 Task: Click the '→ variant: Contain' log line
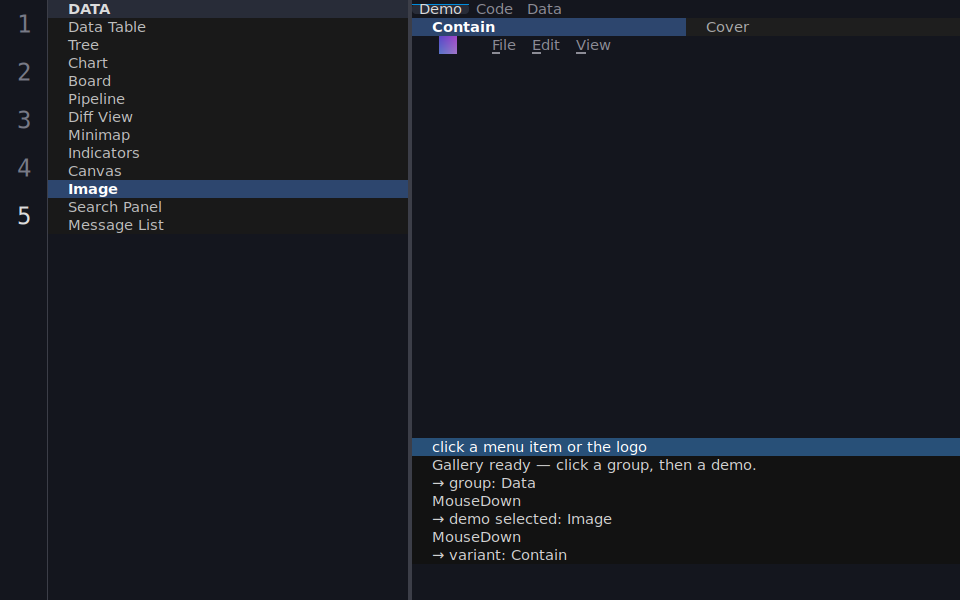tap(686, 555)
